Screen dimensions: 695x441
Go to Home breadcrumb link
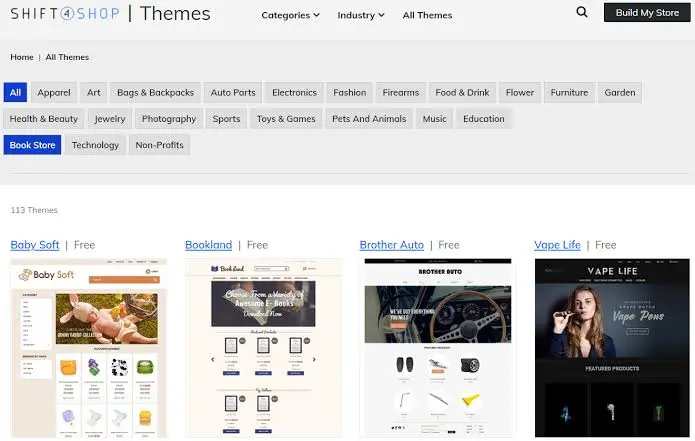(x=22, y=57)
